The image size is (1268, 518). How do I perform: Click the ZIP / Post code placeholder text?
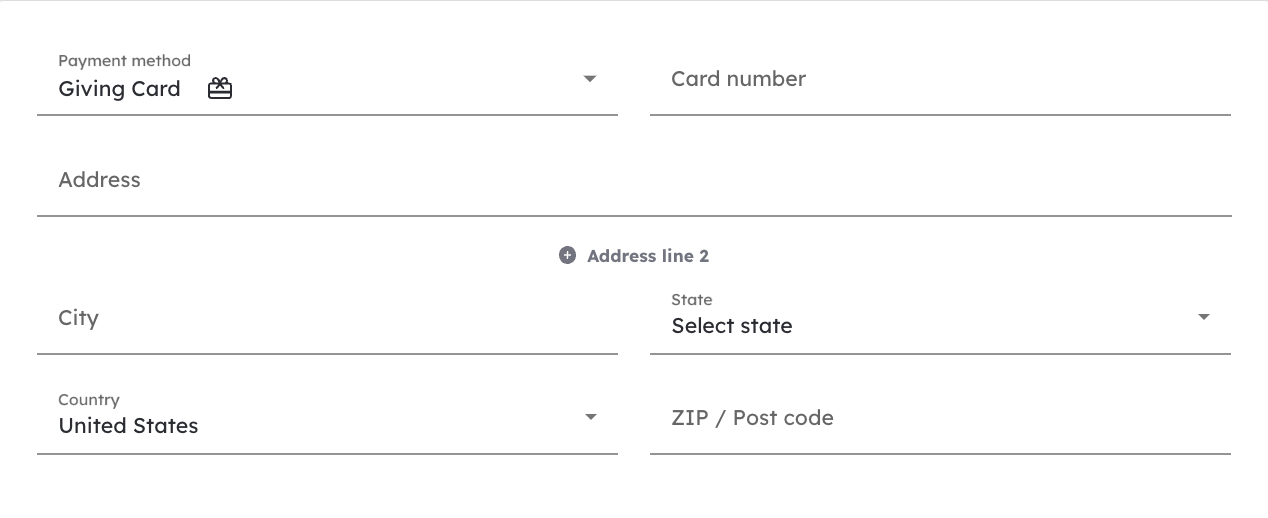pos(753,418)
